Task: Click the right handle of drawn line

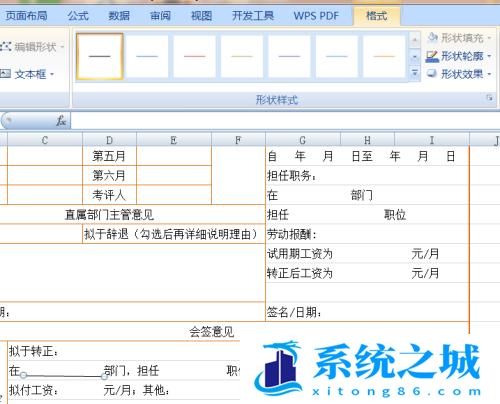Action: tap(104, 376)
